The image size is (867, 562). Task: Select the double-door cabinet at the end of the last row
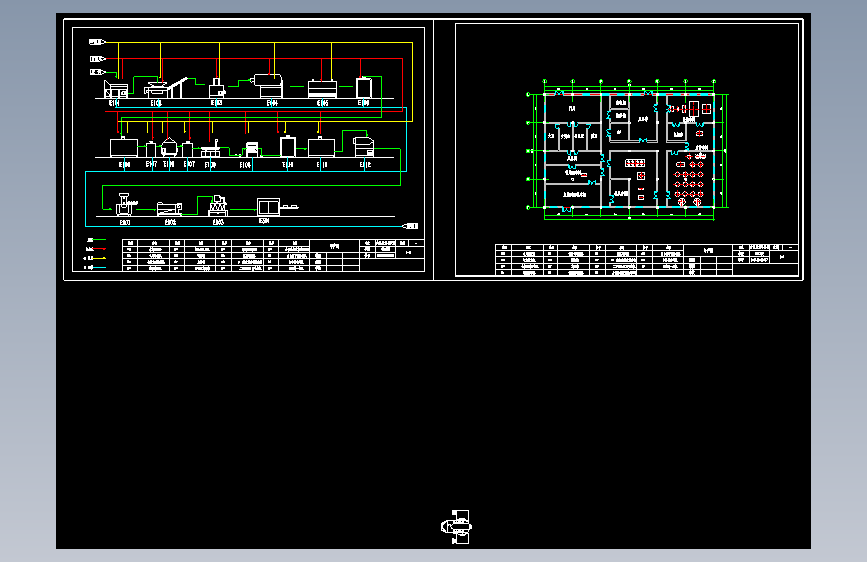269,207
